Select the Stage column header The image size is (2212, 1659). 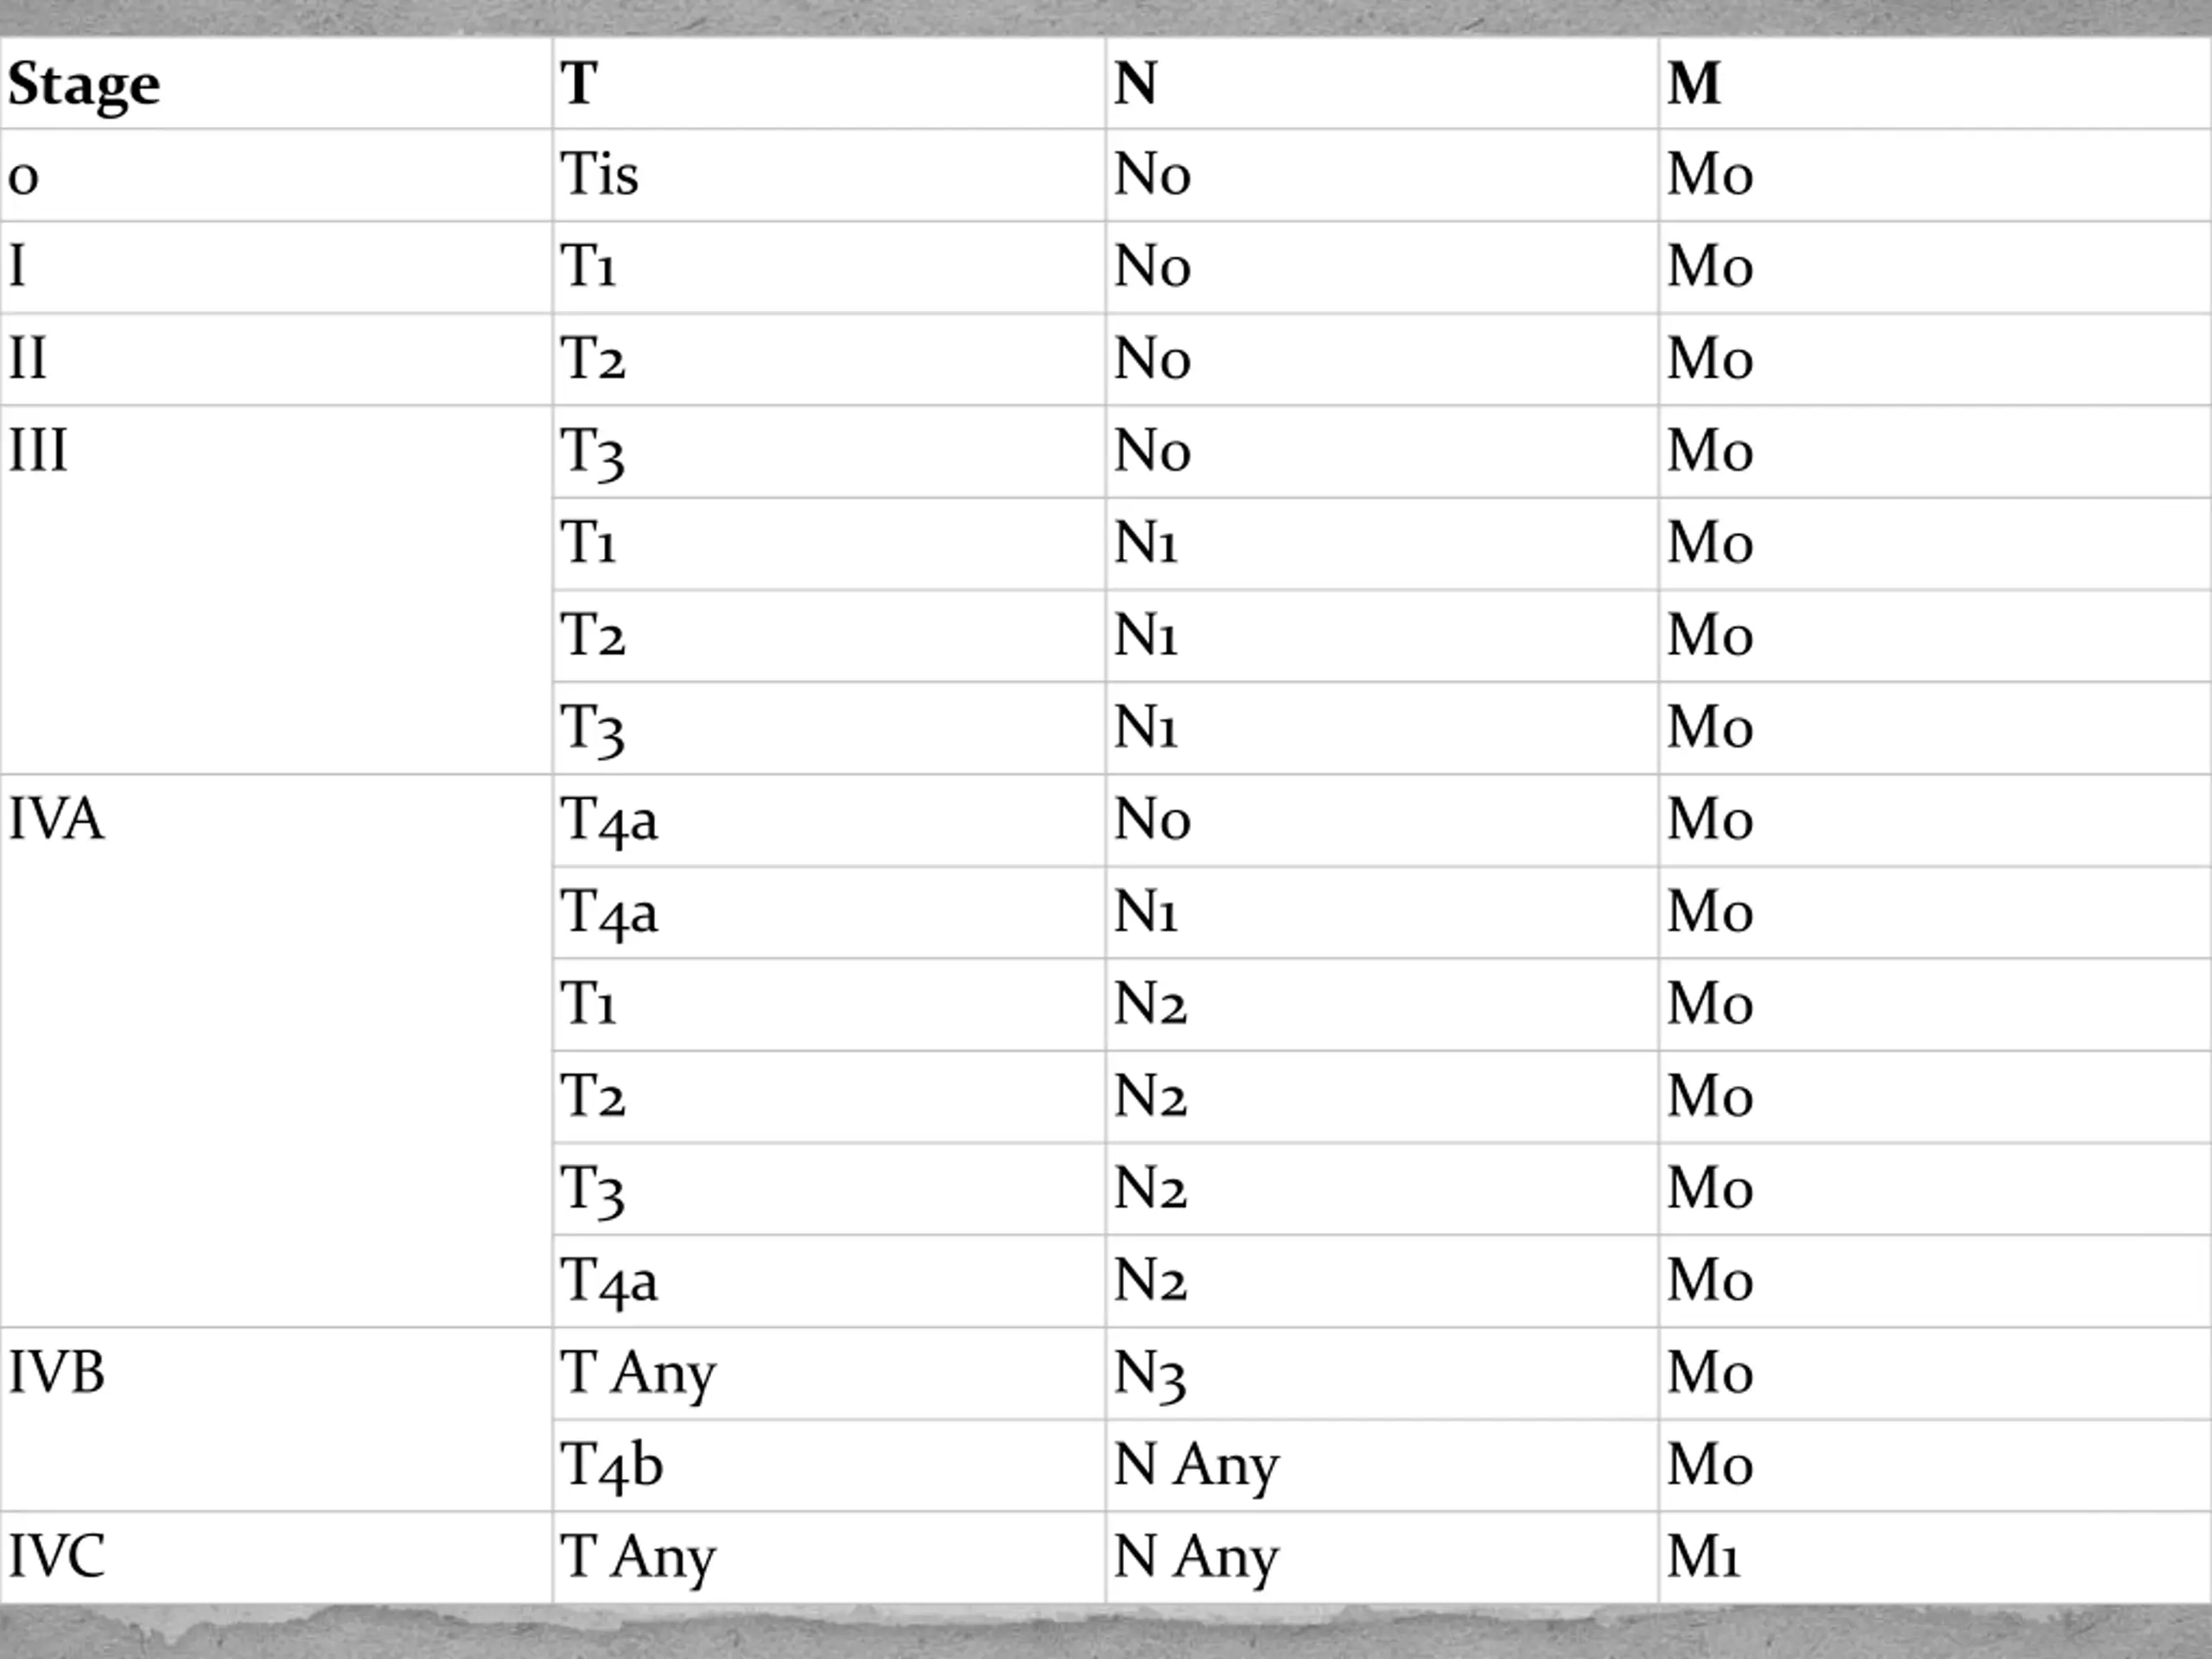click(x=276, y=83)
